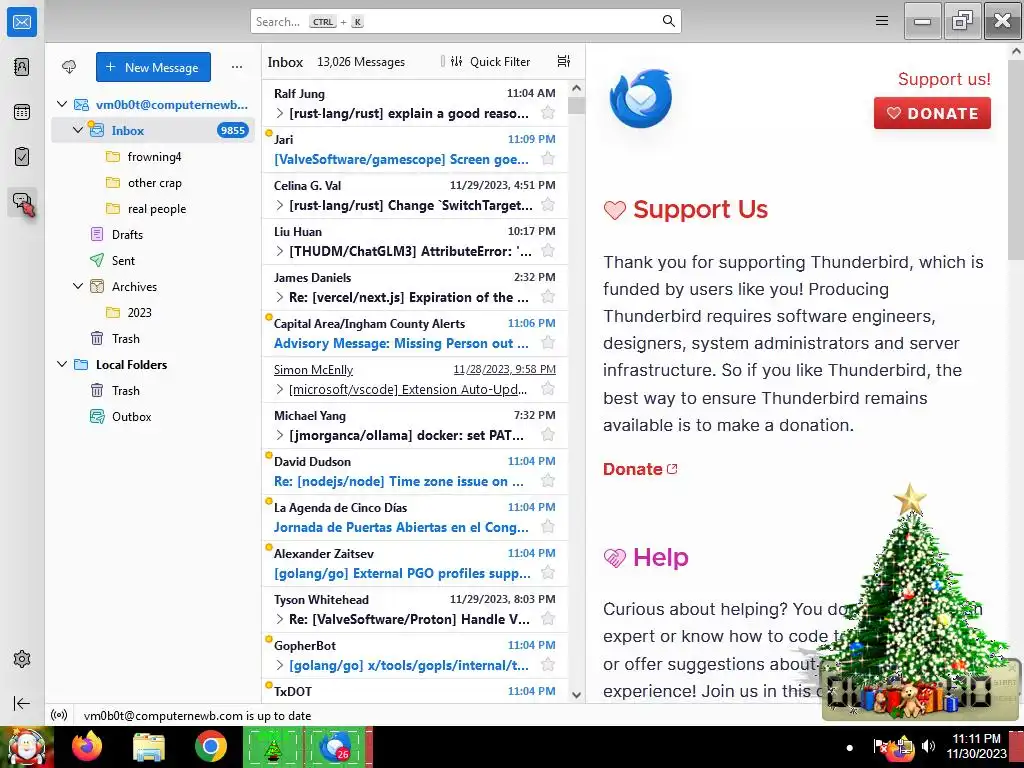Click the search magnifier icon
Viewport: 1024px width, 768px height.
tap(668, 21)
